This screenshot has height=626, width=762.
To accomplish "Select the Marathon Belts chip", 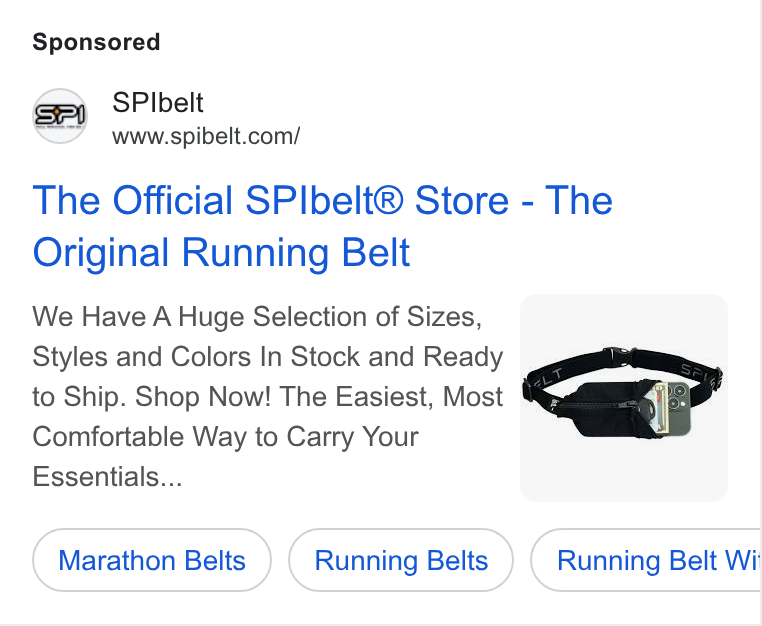I will click(x=152, y=560).
